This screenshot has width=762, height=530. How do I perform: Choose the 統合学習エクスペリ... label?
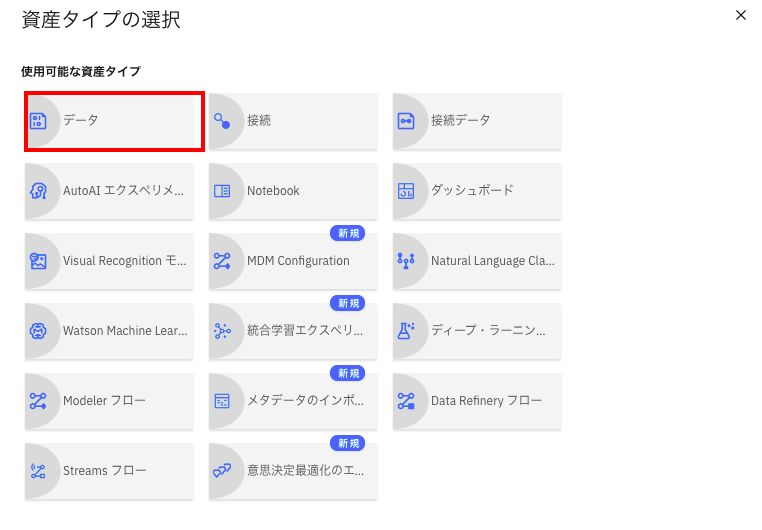click(305, 330)
